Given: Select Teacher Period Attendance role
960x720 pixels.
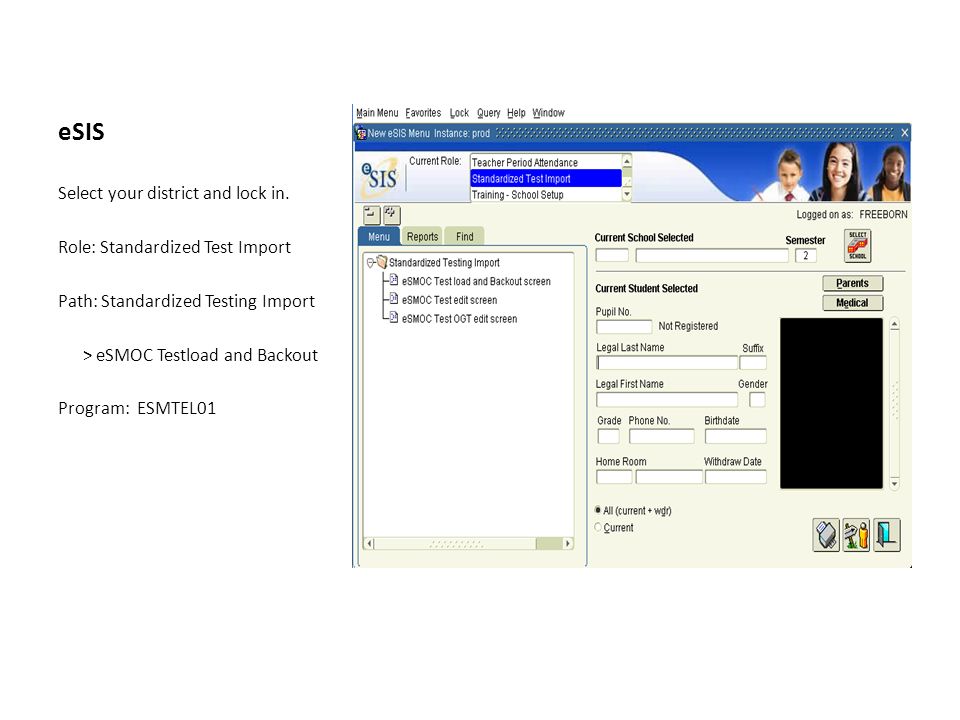Looking at the screenshot, I should click(x=546, y=162).
